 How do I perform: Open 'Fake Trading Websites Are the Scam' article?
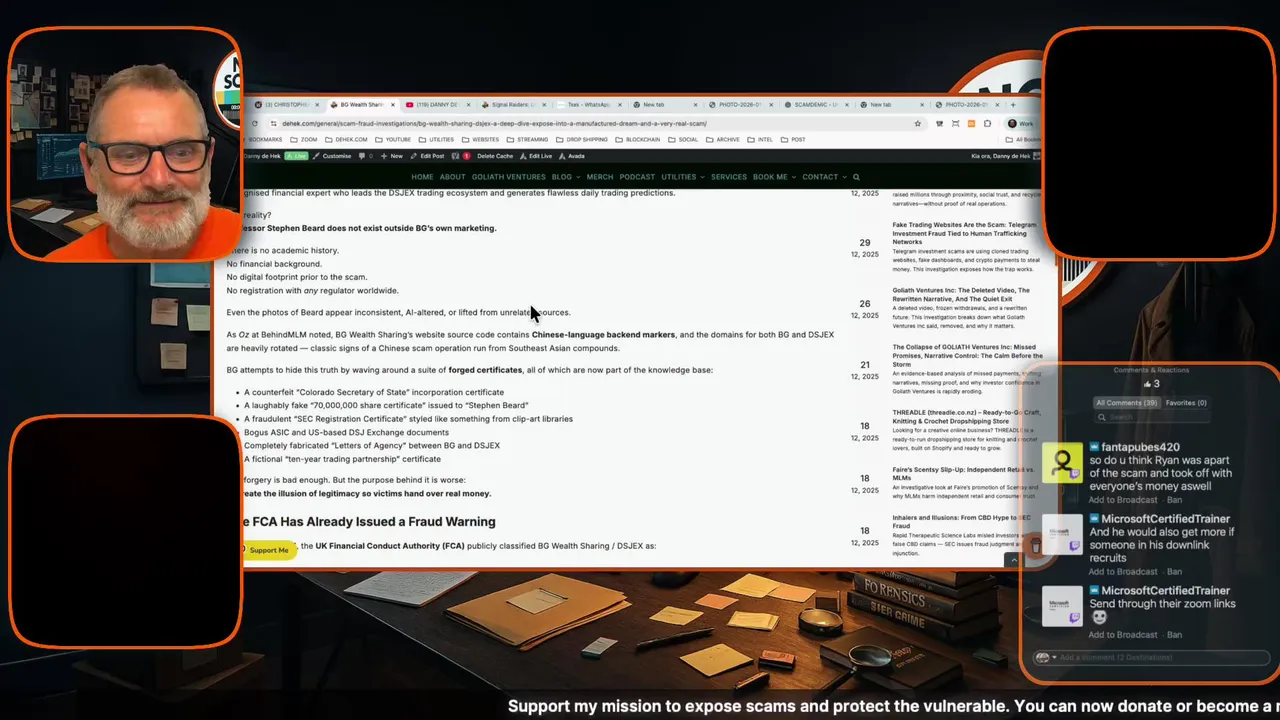pyautogui.click(x=964, y=232)
